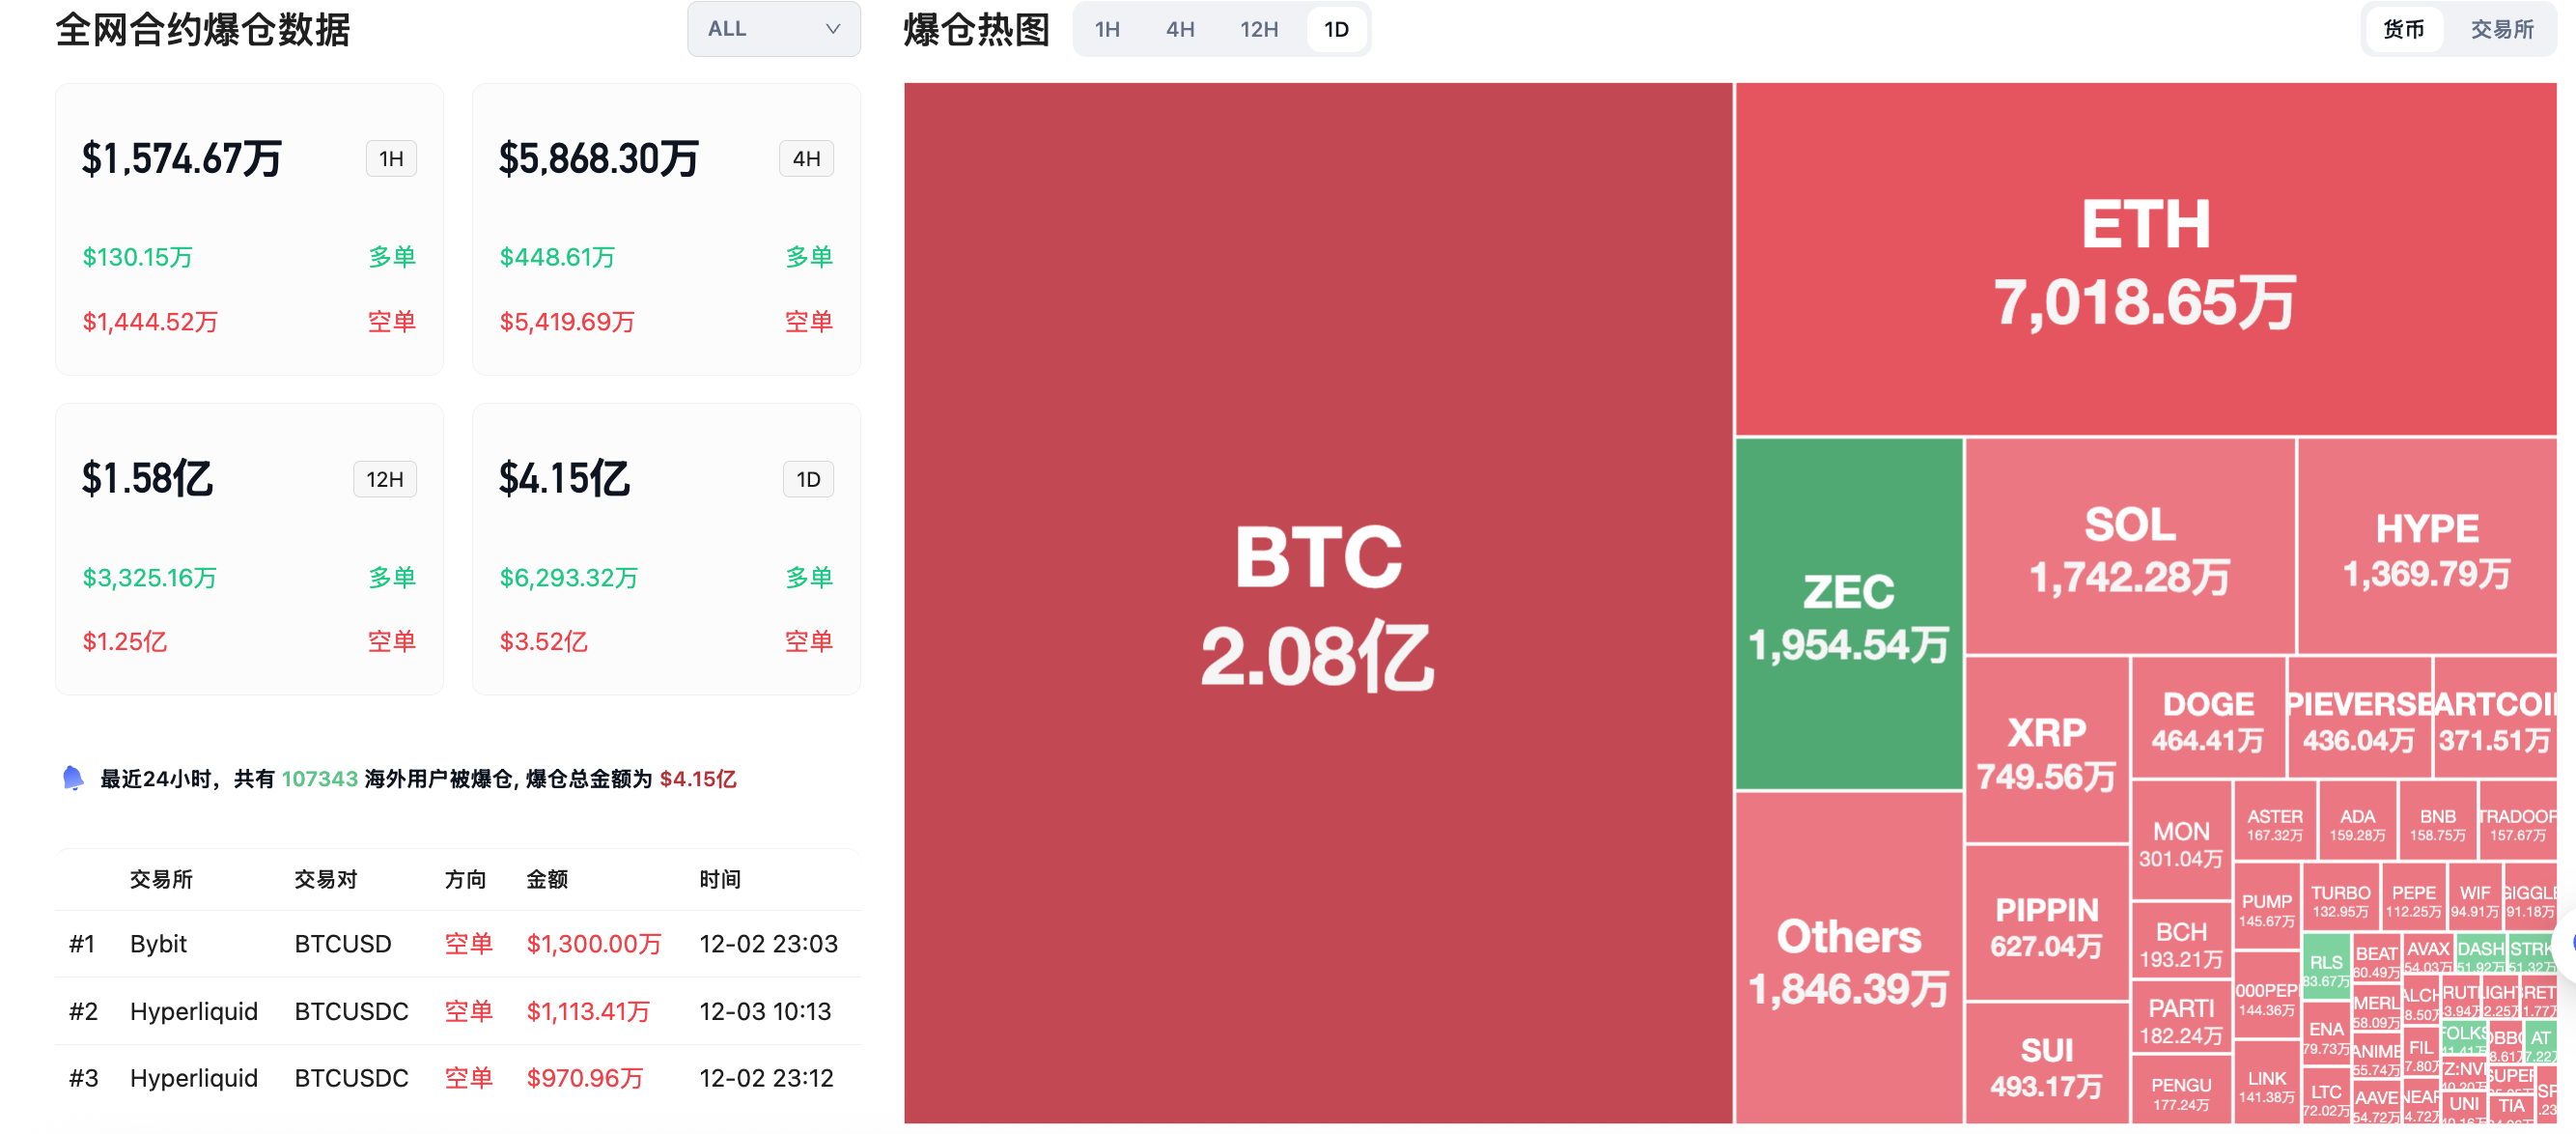
Task: Click the Others heatmap block
Action: [x=1849, y=958]
